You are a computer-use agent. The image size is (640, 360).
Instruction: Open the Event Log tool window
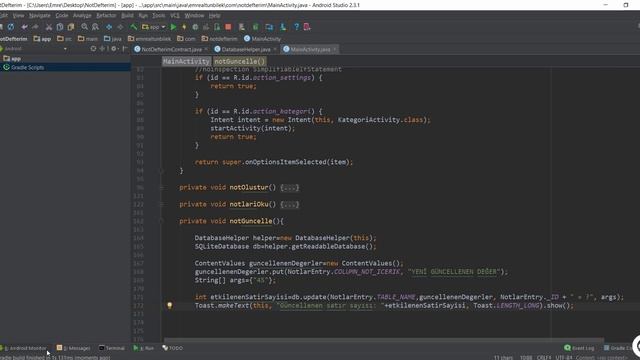click(x=579, y=348)
